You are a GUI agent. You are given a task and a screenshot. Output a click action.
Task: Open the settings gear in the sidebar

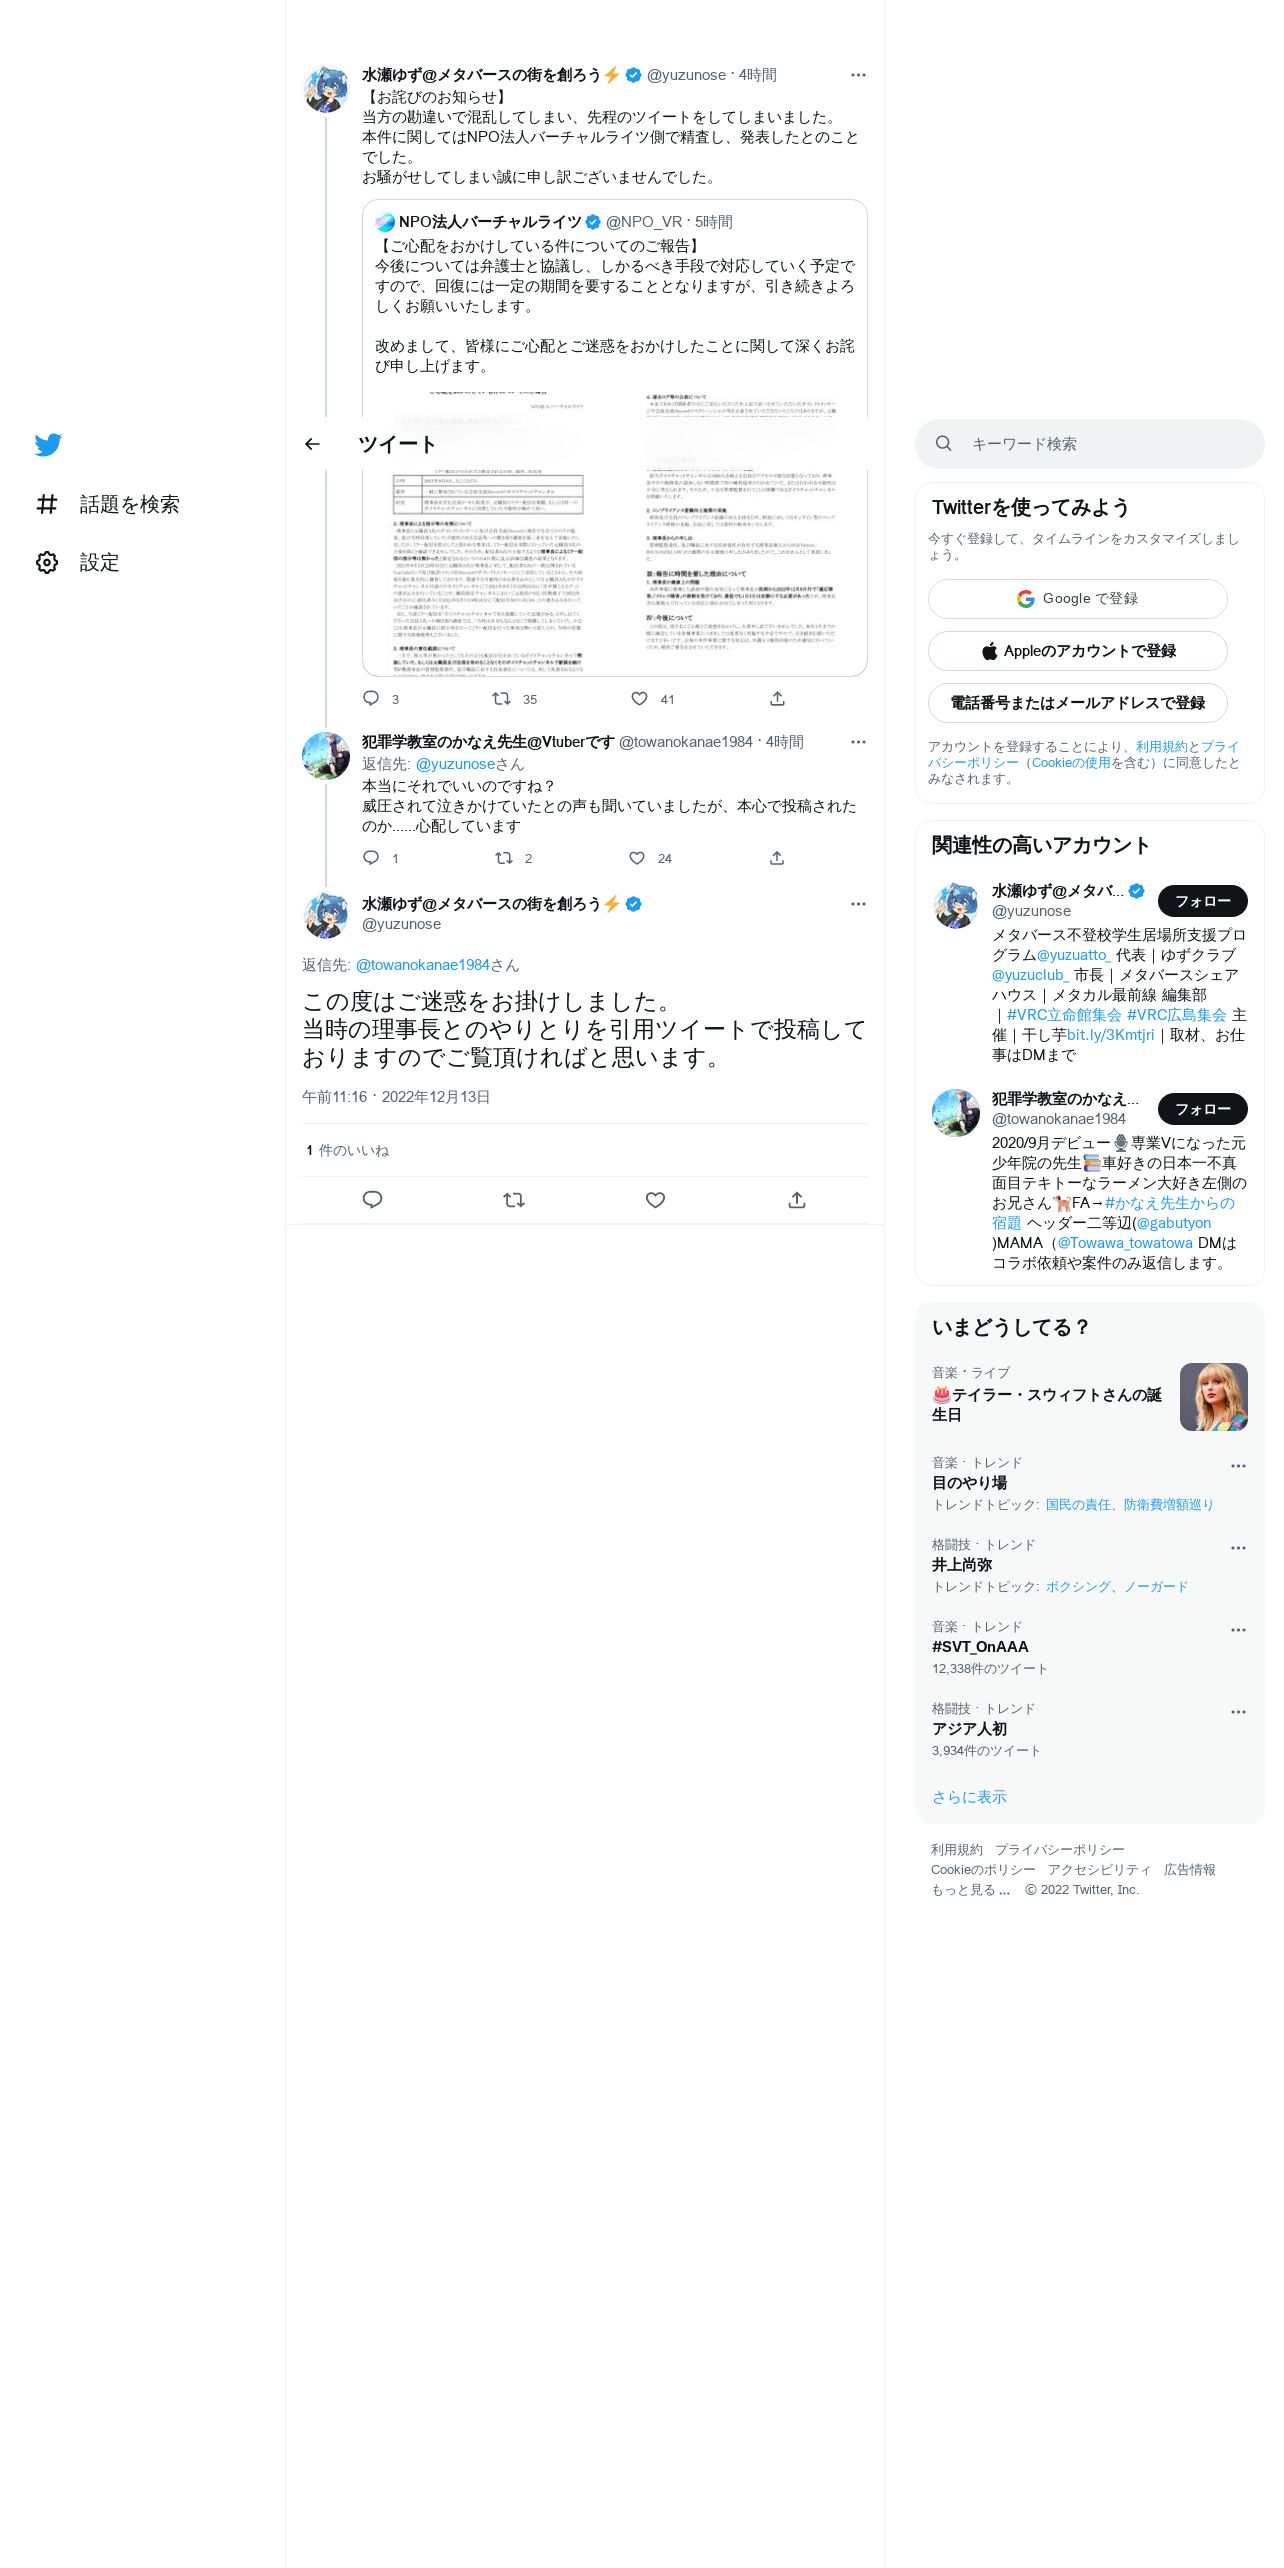47,562
